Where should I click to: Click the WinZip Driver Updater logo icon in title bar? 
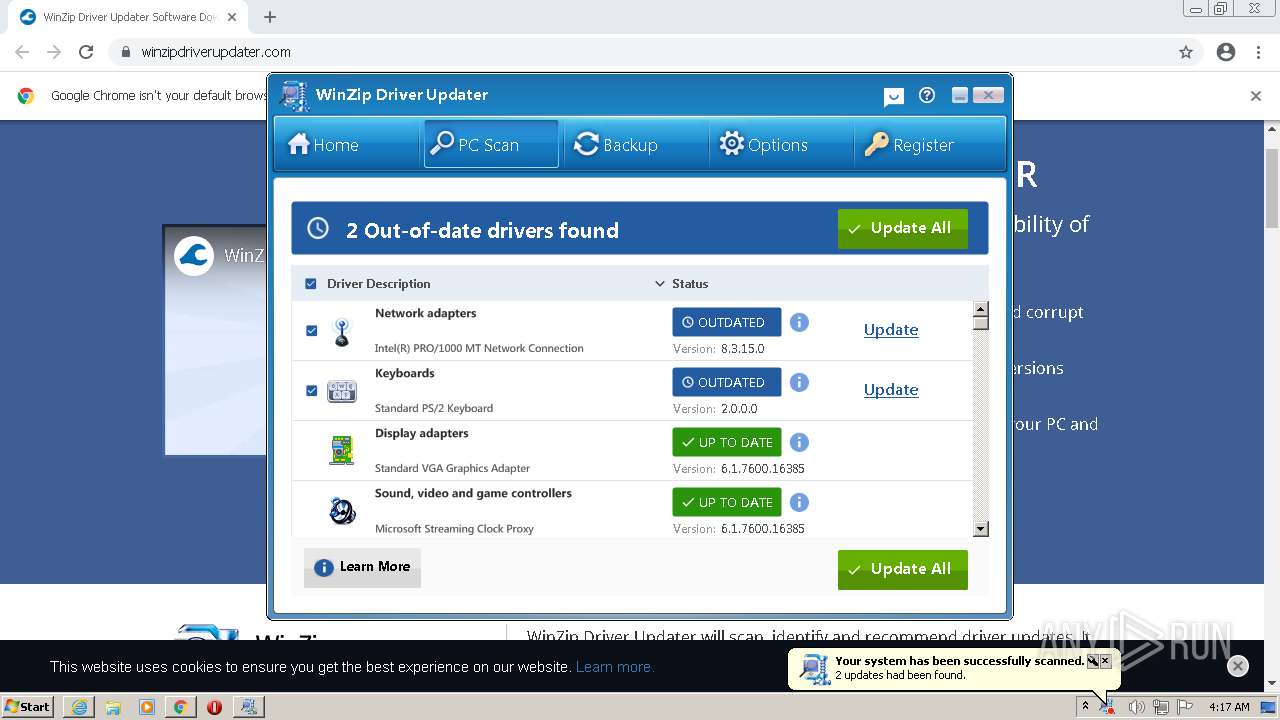[294, 96]
